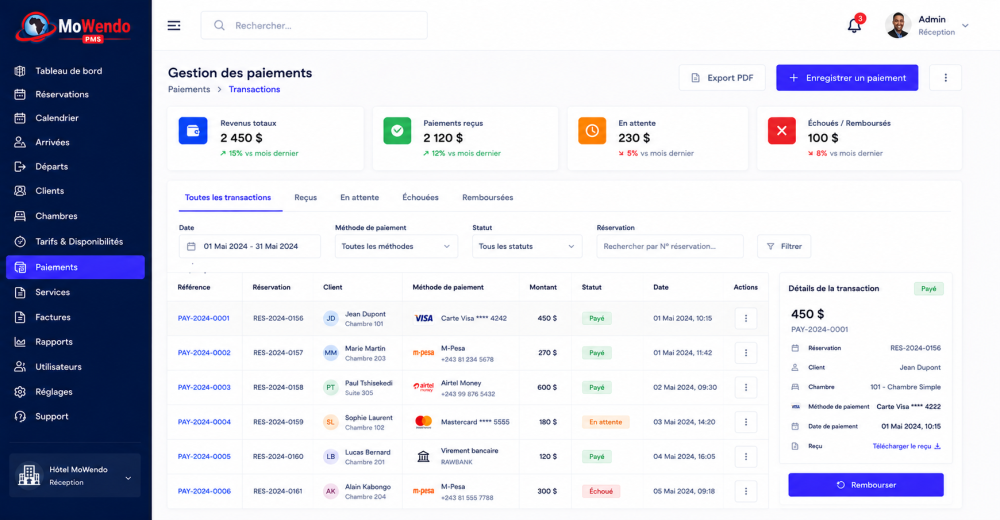Click the orange En attente clock icon
Screen dimensions: 1000x520
coord(592,131)
